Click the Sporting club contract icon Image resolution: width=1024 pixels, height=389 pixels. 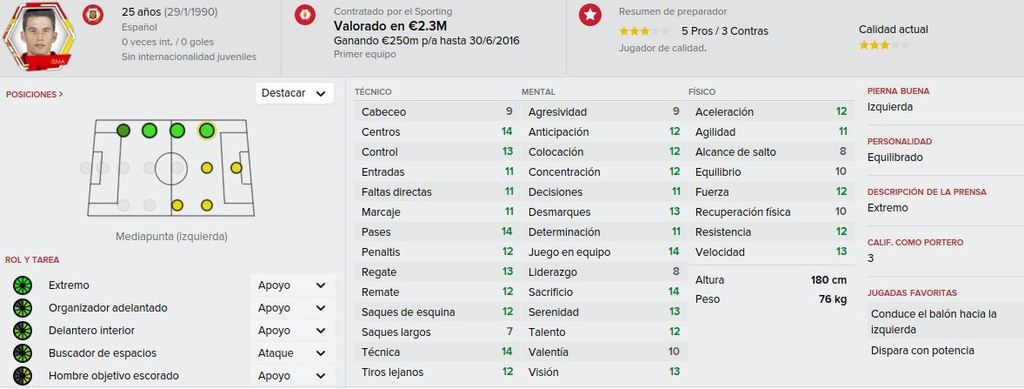[x=305, y=14]
